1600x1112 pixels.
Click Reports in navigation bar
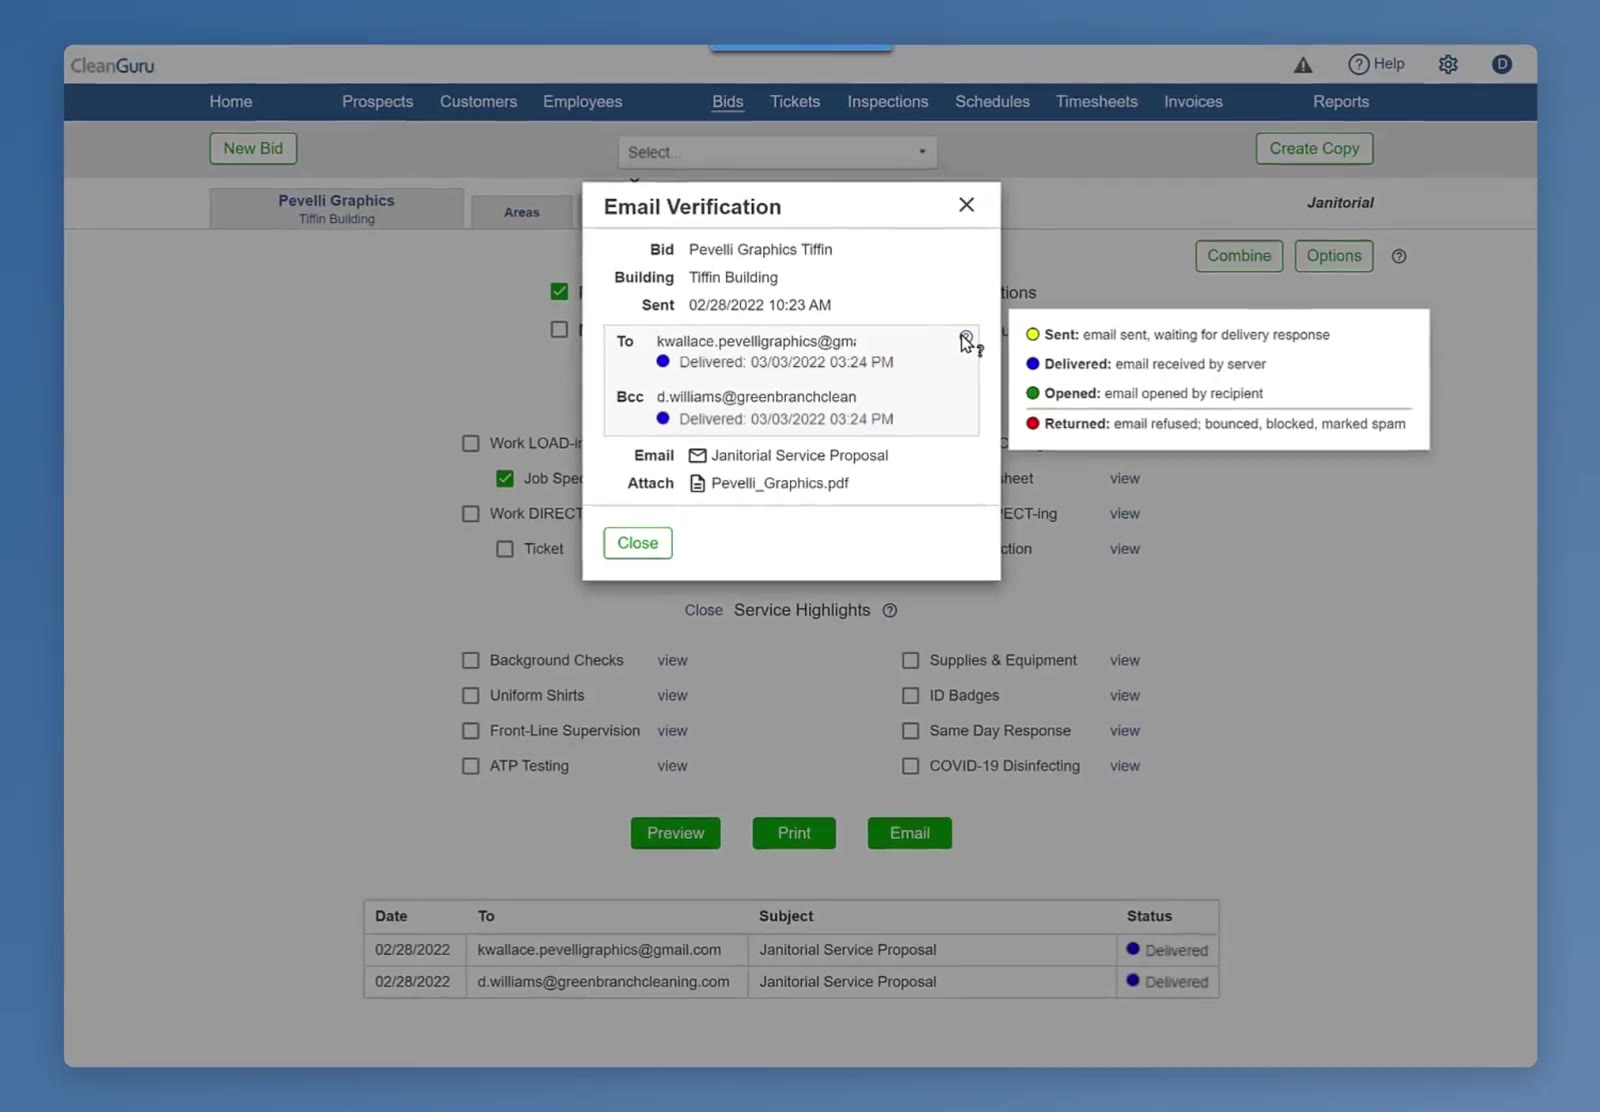pos(1341,102)
